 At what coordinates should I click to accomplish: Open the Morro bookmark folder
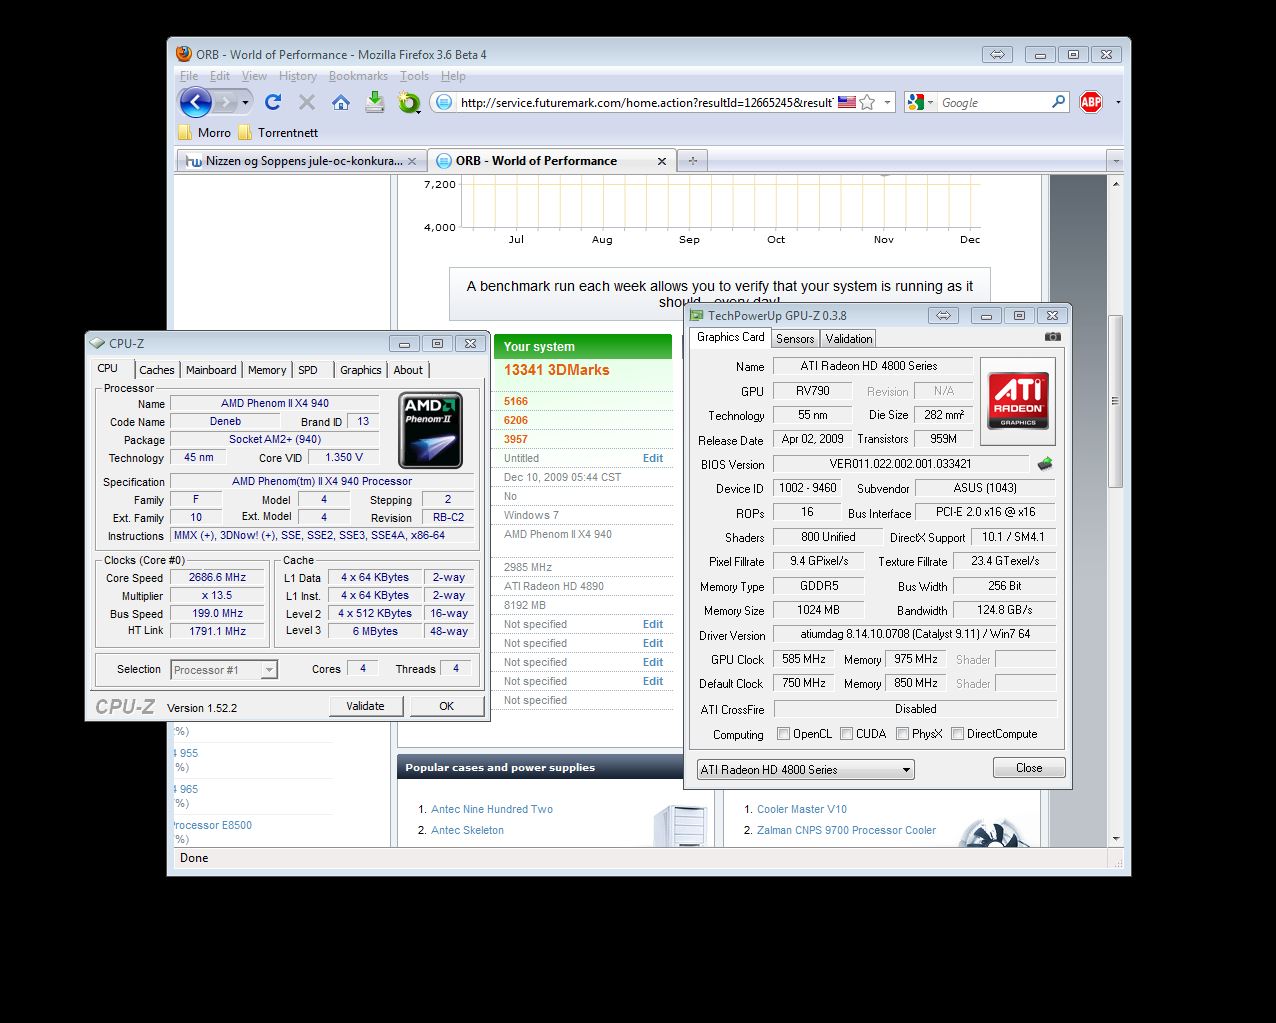coord(204,132)
